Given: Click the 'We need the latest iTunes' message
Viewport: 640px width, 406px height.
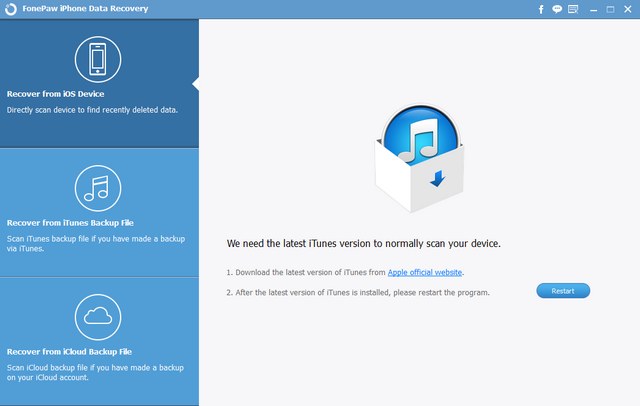Looking at the screenshot, I should (x=363, y=243).
